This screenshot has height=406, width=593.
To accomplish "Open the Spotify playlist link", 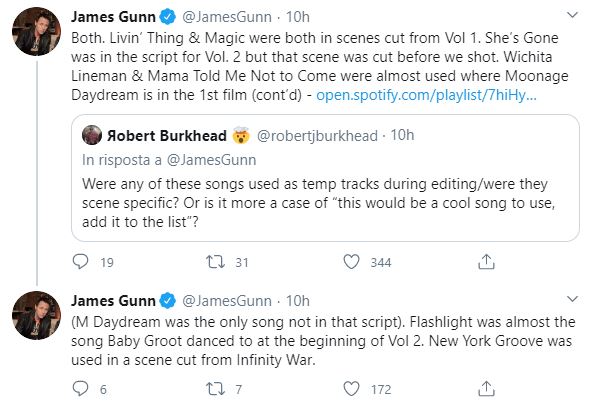I will (x=426, y=95).
